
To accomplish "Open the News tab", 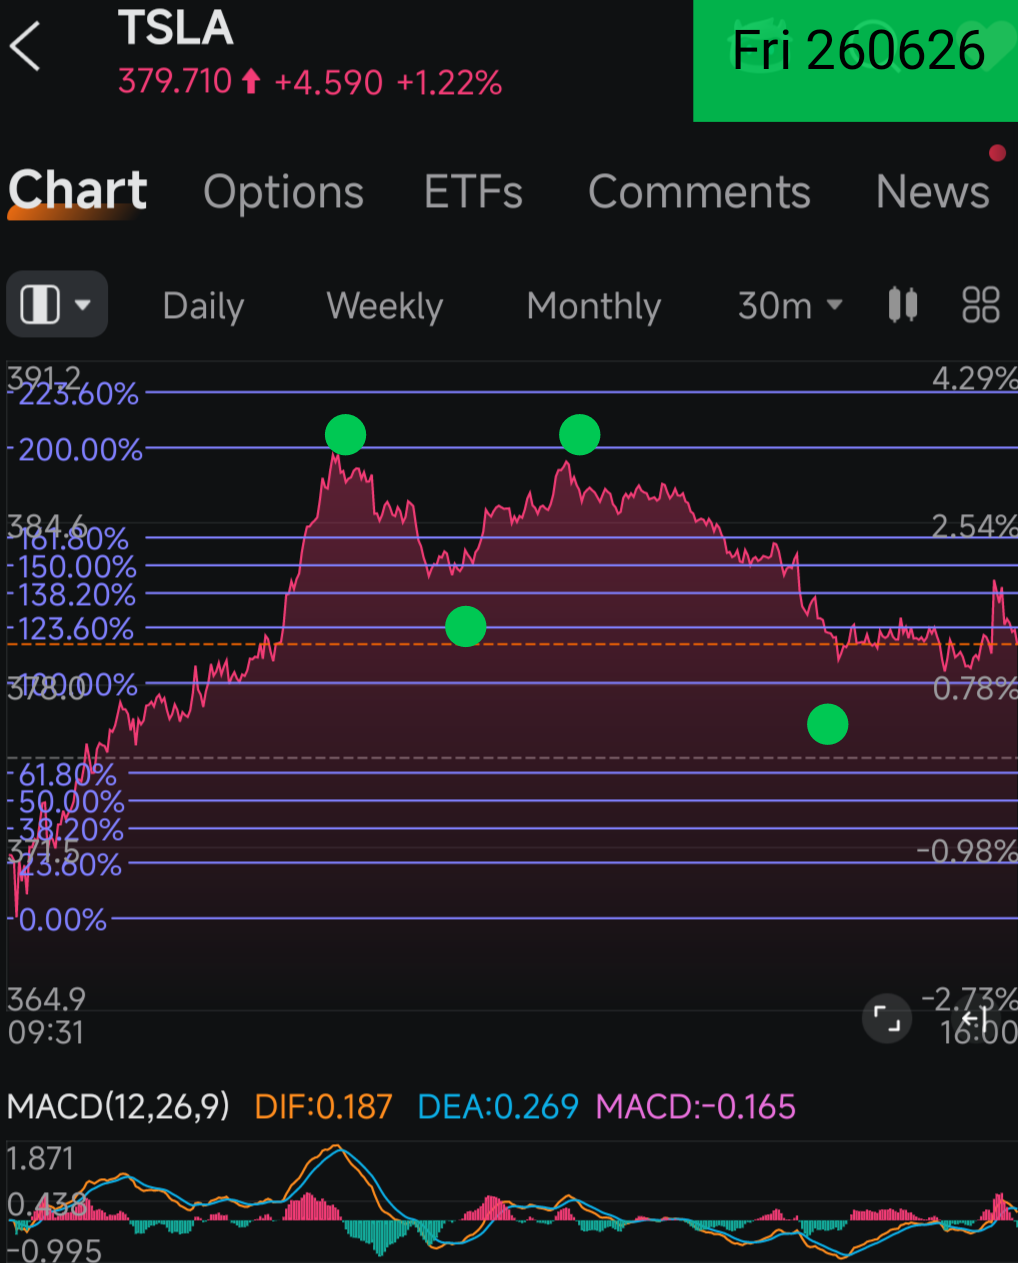I will (932, 192).
